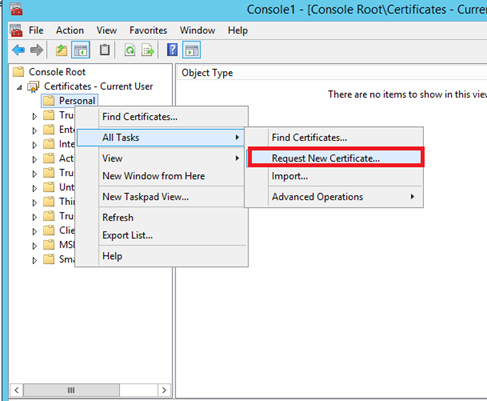The height and width of the screenshot is (401, 487).
Task: Click the Console Root folder icon
Action: [x=18, y=72]
